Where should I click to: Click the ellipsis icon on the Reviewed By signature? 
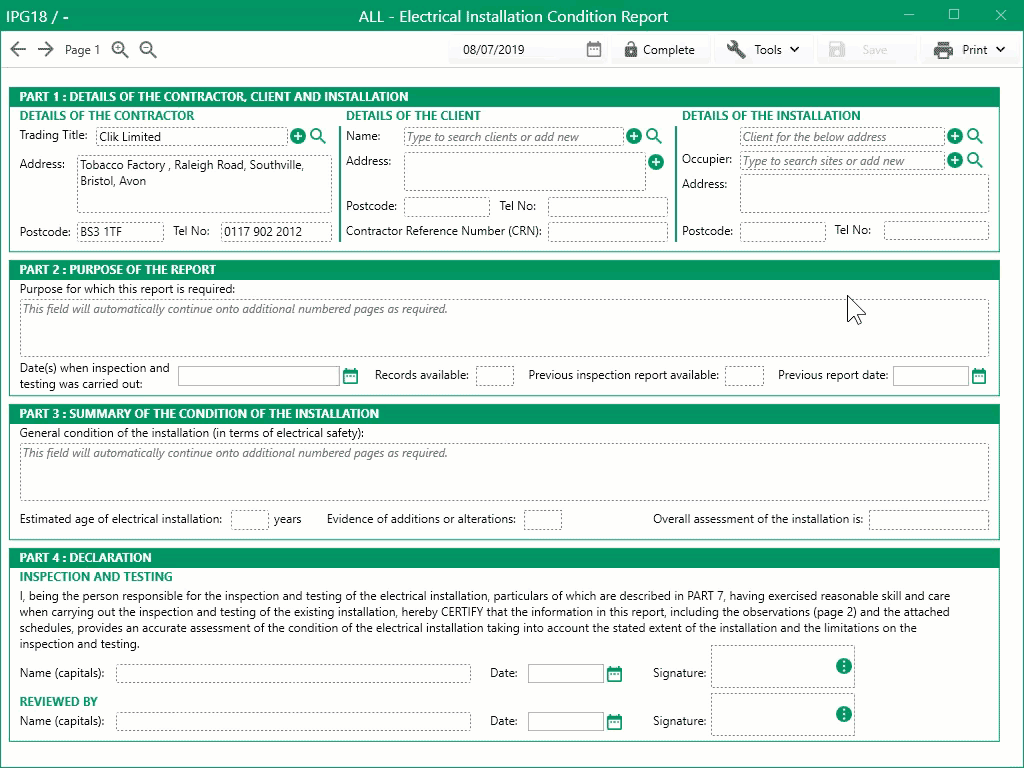point(844,712)
